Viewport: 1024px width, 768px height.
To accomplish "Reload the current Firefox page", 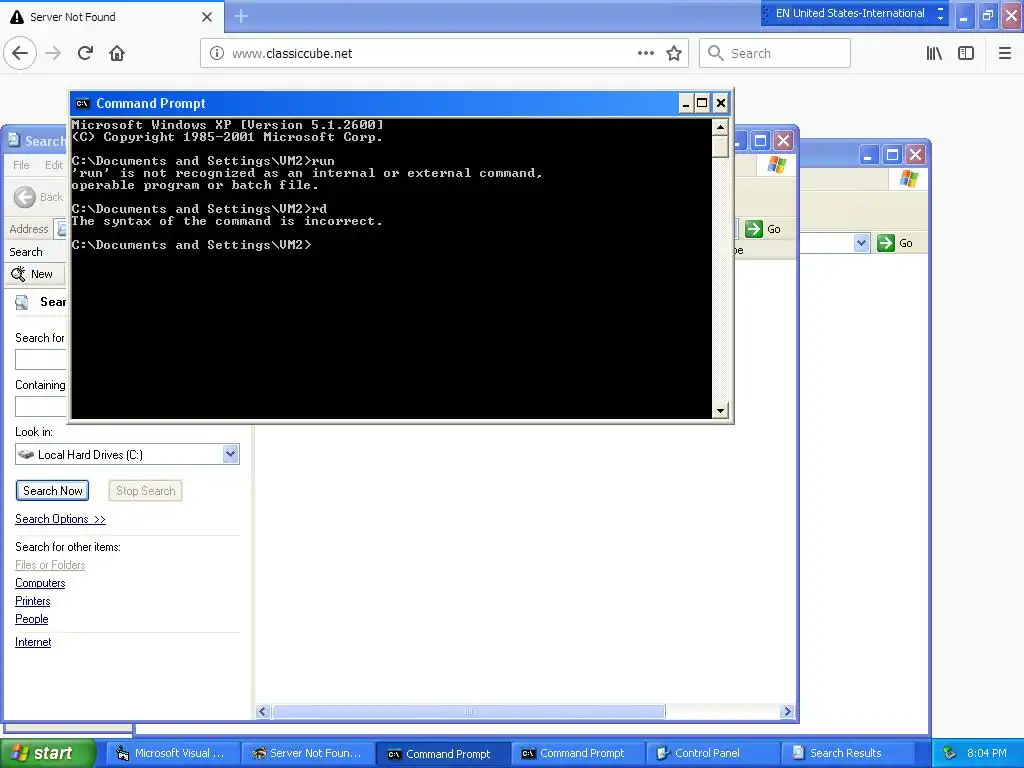I will coord(86,53).
